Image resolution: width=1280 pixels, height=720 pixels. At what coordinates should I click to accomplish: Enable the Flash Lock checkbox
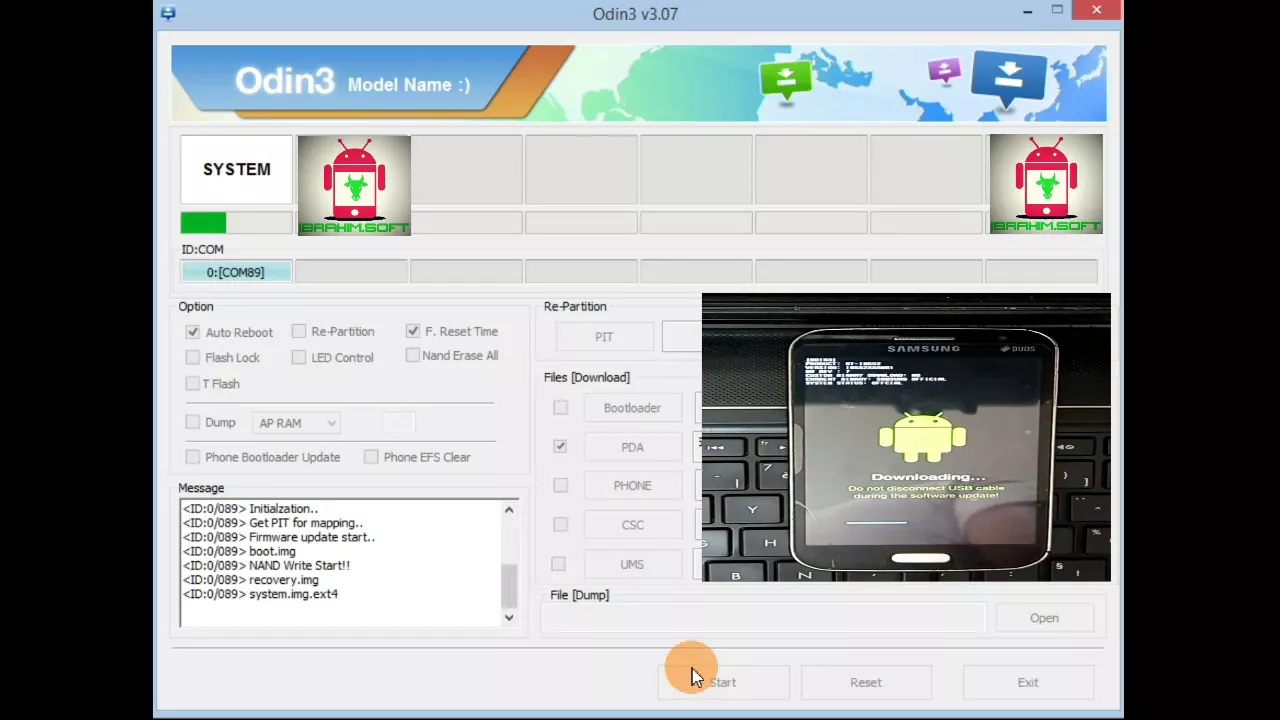[192, 357]
